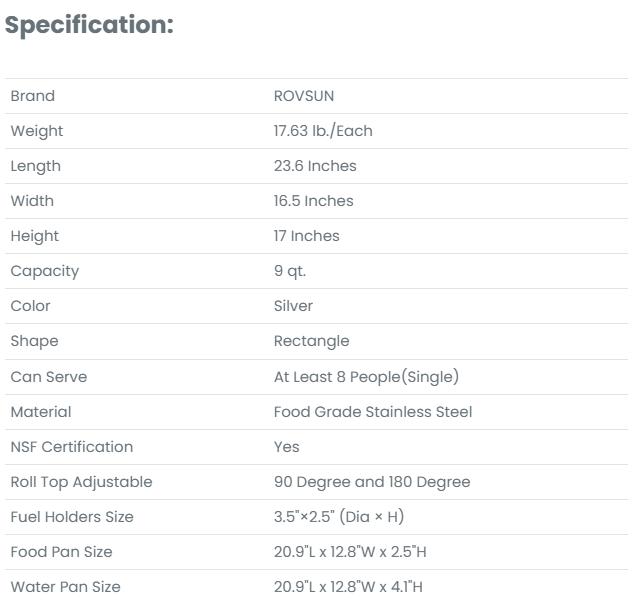The width and height of the screenshot is (636, 602).
Task: Click the Specification heading
Action: coord(89,26)
